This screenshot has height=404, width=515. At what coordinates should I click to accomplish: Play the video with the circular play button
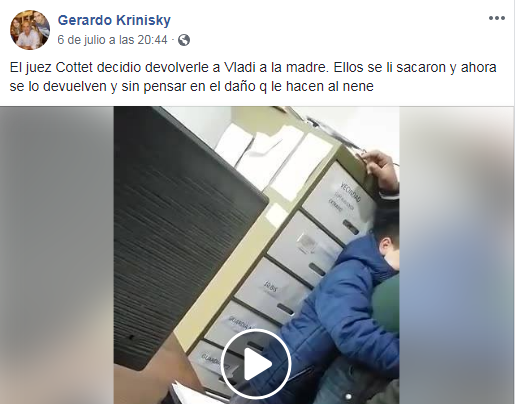point(256,364)
